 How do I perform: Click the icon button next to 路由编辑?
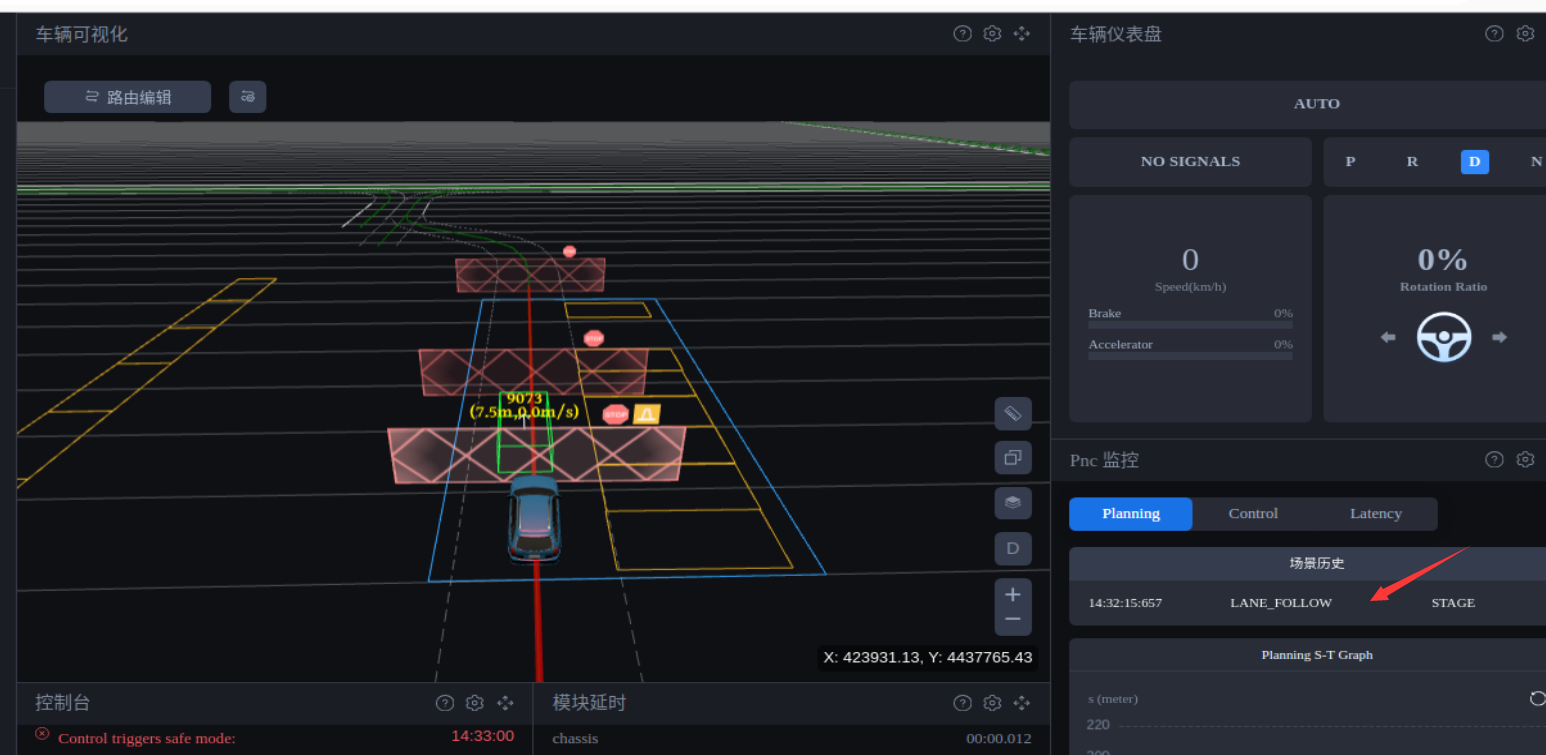(x=248, y=97)
